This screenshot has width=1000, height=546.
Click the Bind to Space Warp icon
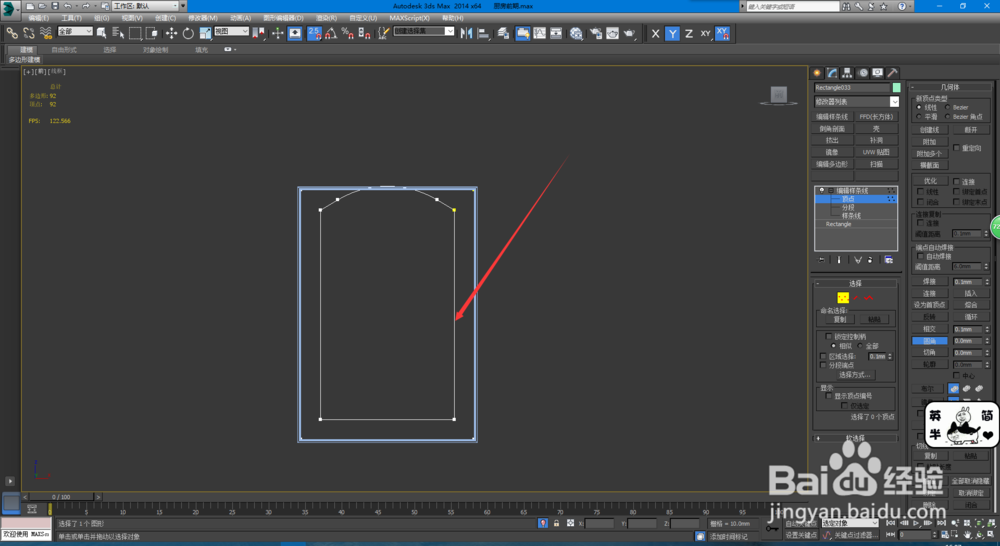(x=46, y=33)
